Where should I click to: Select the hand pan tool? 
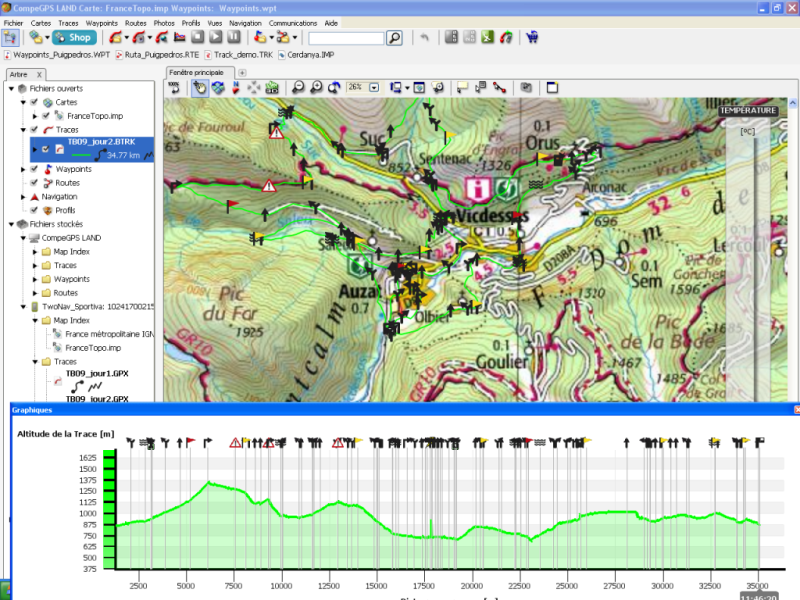coord(200,88)
